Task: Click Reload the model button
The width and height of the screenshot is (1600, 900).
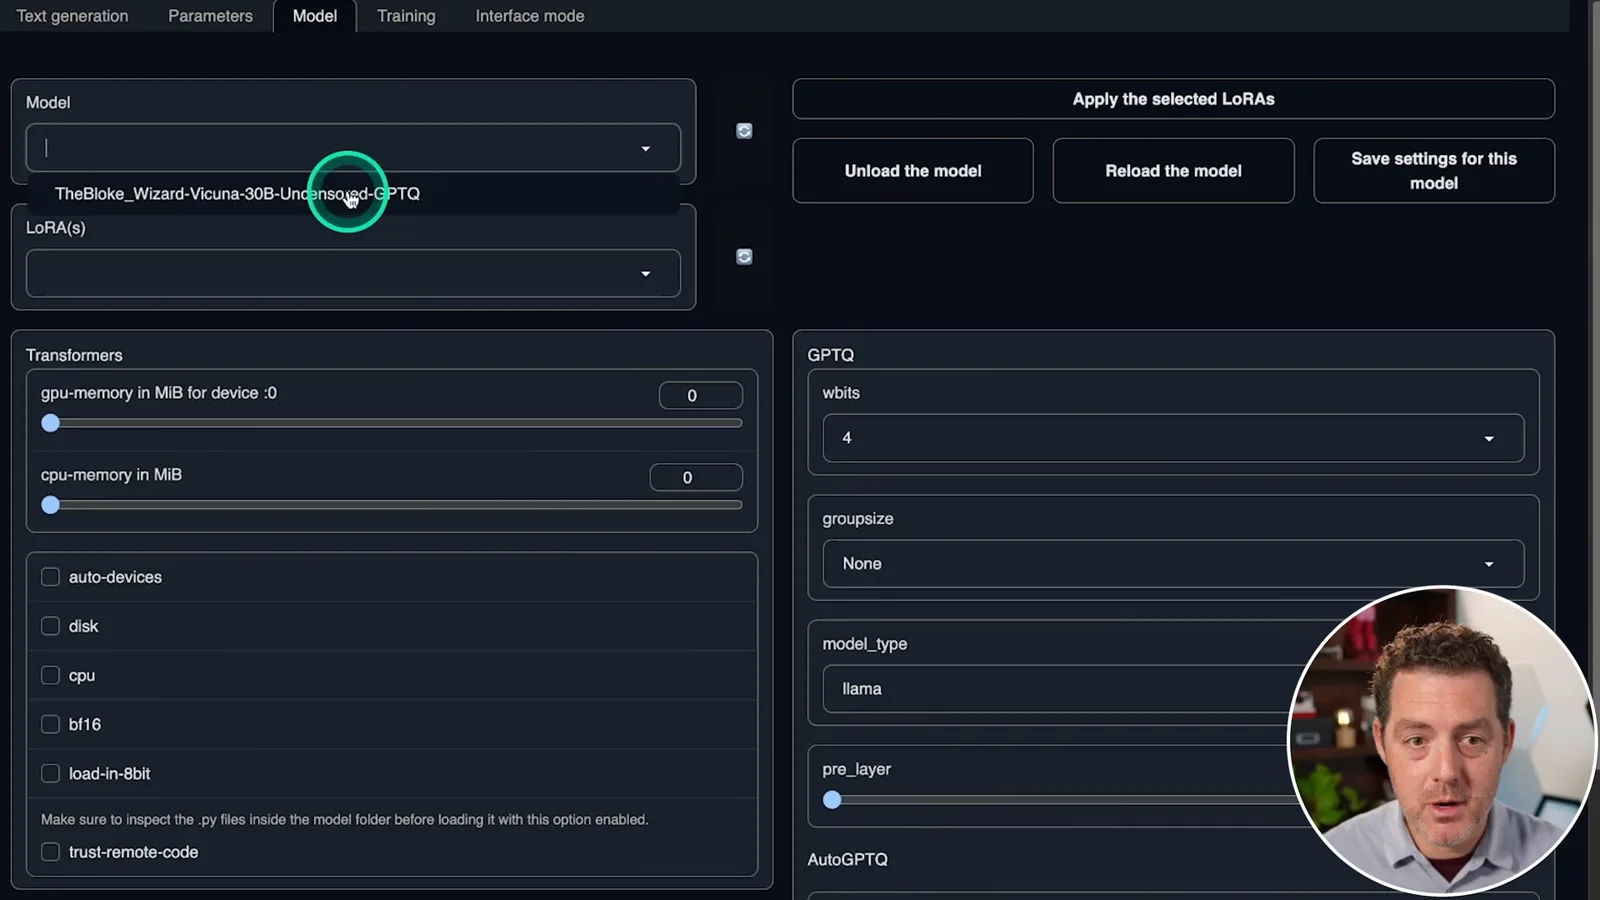Action: pos(1173,171)
